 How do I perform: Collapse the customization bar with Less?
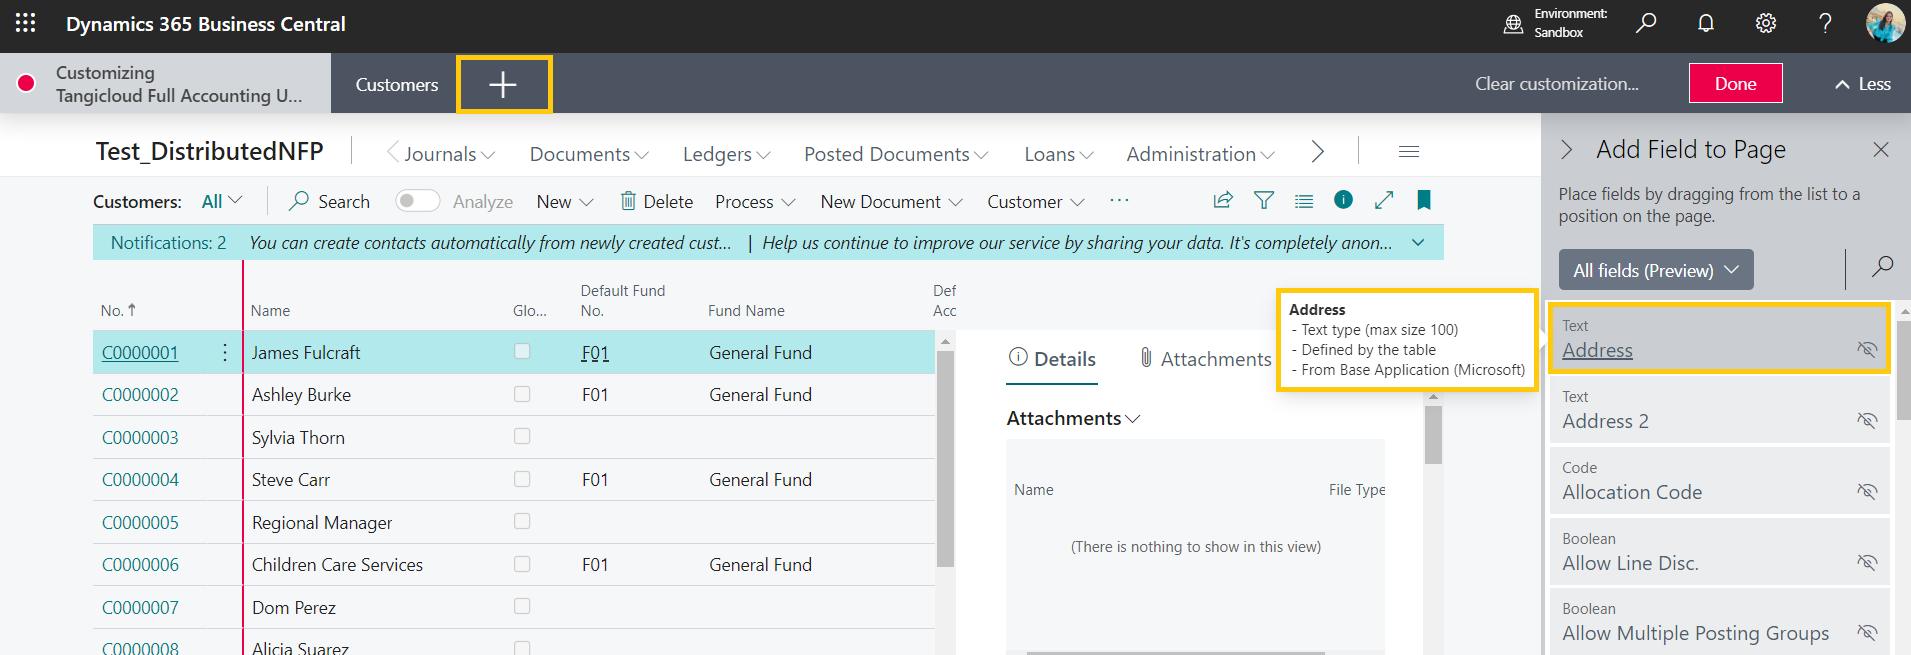tap(1862, 84)
